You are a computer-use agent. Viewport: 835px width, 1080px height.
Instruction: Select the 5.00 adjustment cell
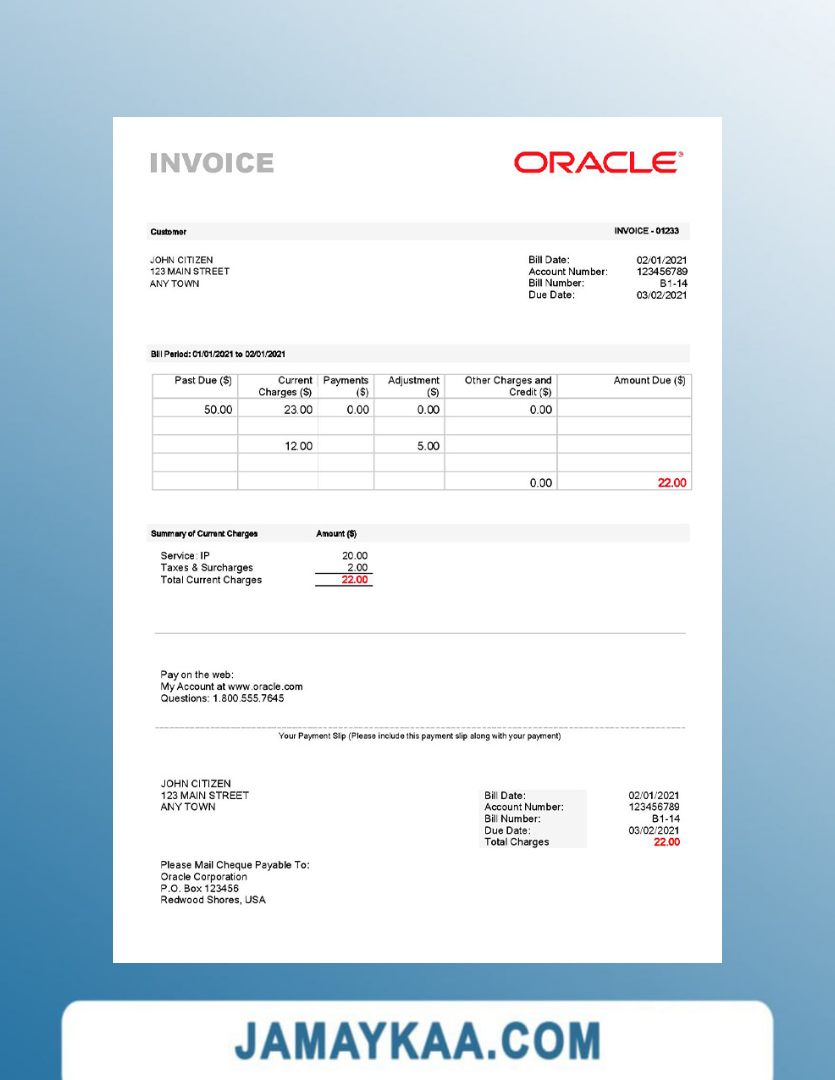click(x=428, y=446)
